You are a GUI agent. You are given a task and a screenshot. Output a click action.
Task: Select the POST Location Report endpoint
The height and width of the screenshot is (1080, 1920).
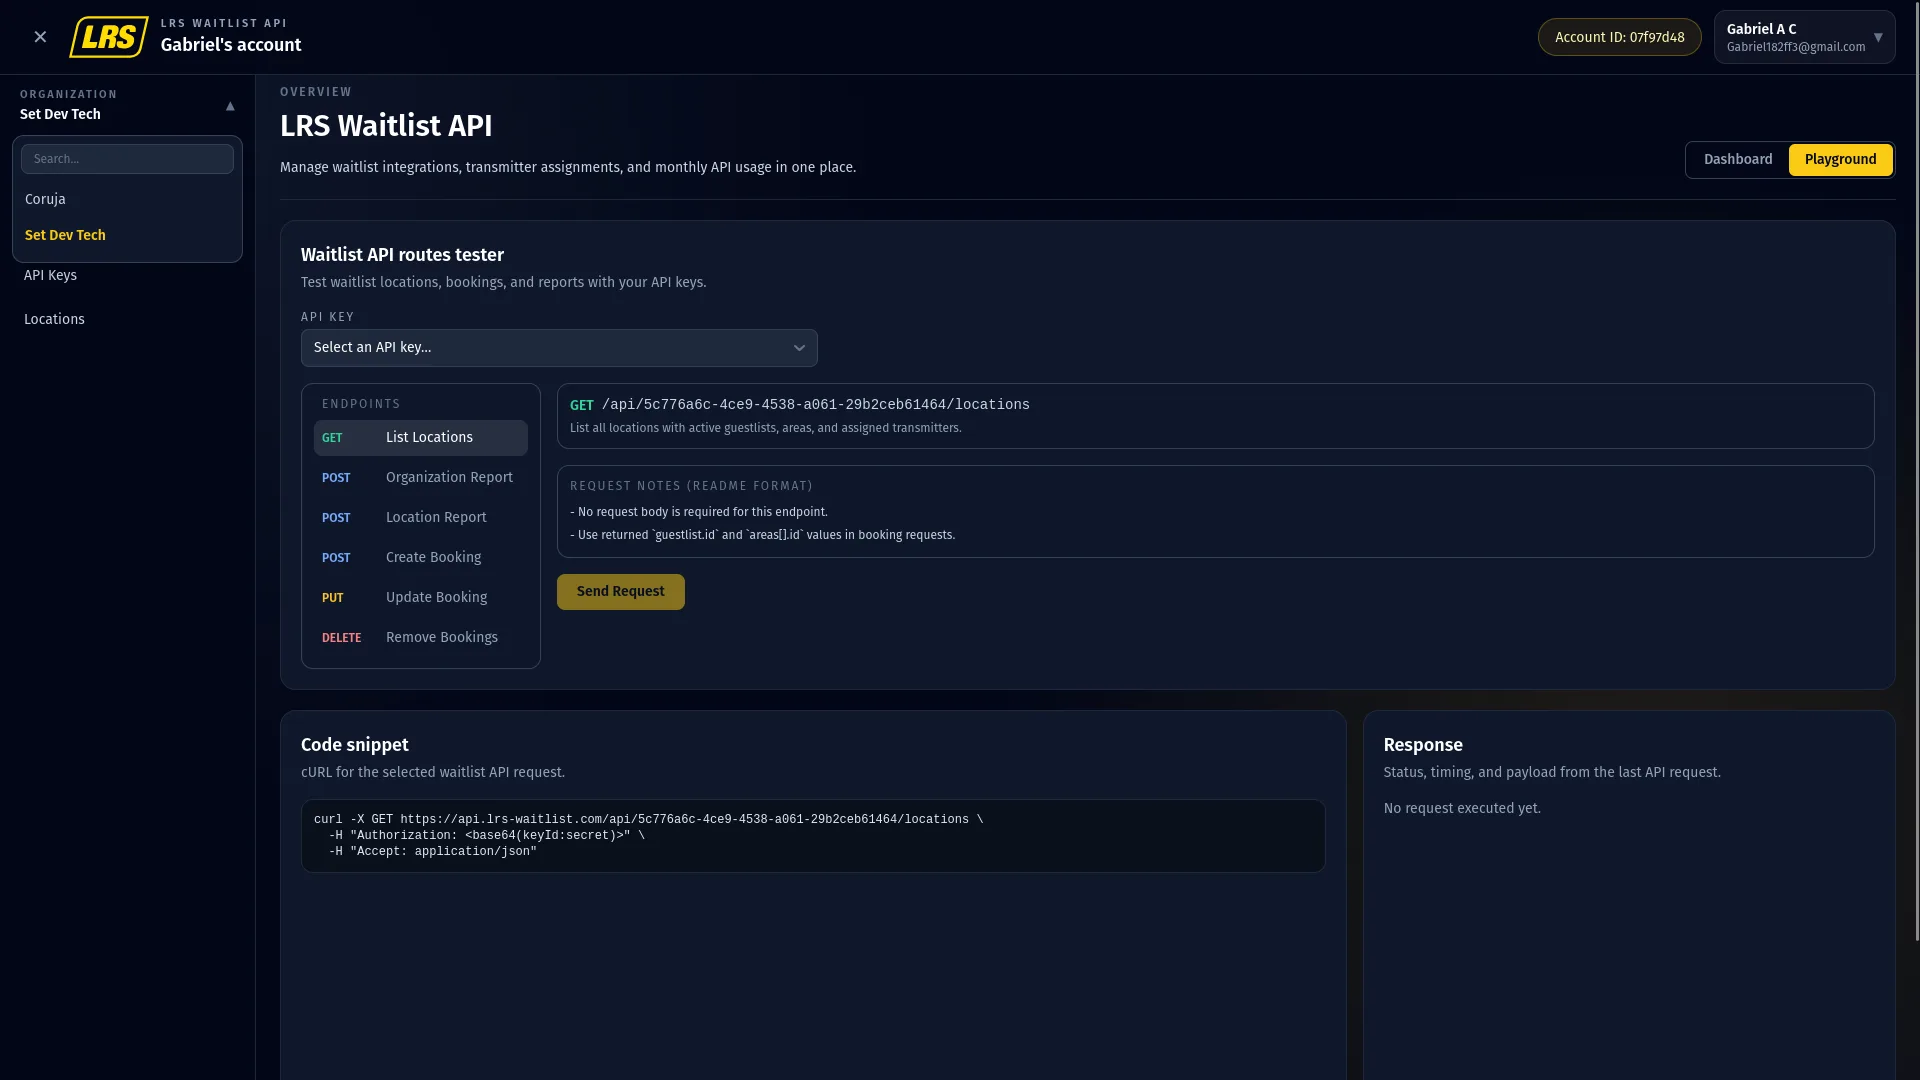click(420, 518)
